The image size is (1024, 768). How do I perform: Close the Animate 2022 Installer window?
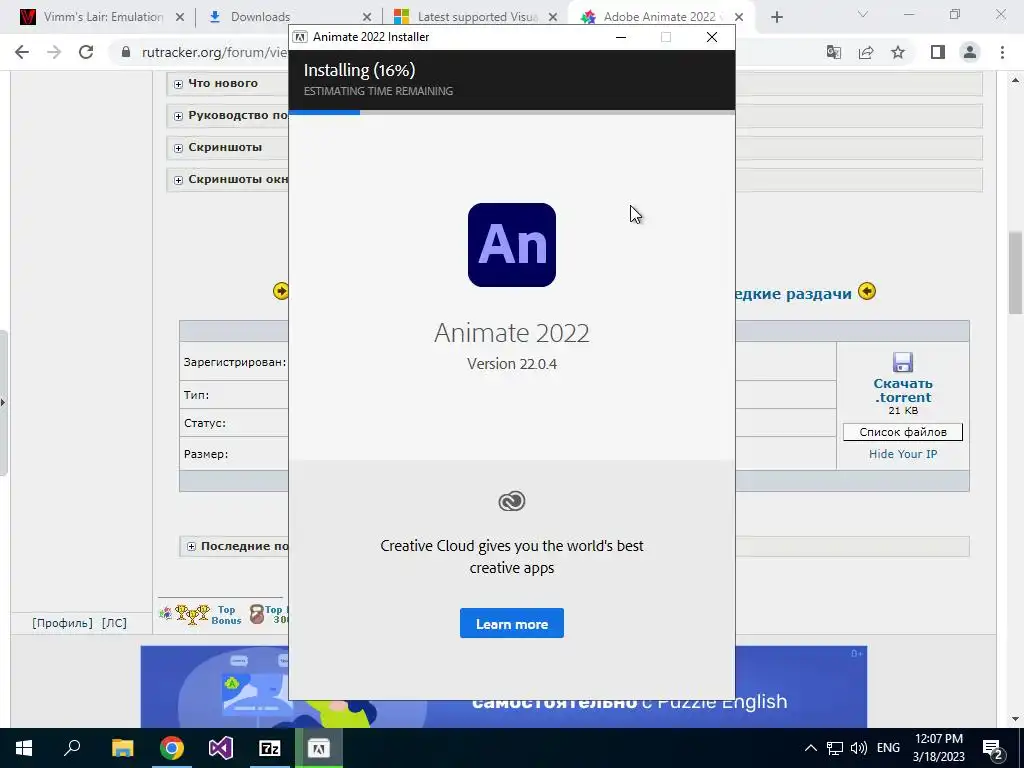712,37
